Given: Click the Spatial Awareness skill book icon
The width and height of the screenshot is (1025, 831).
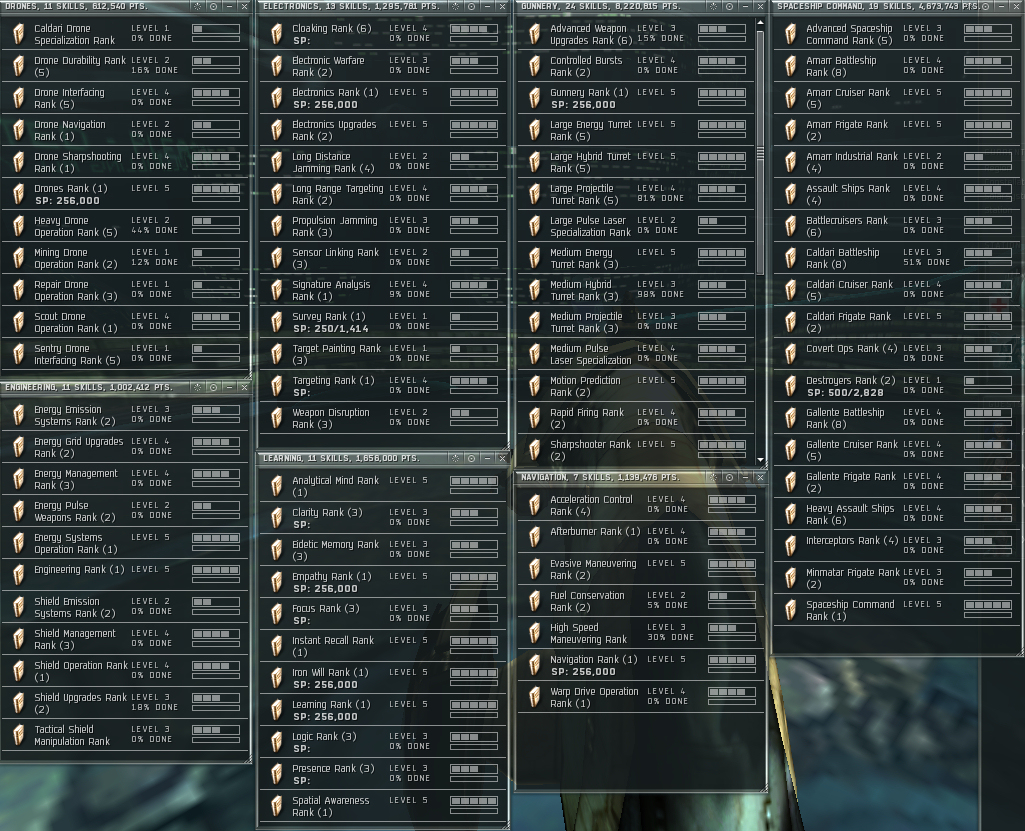Looking at the screenshot, I should (x=277, y=806).
